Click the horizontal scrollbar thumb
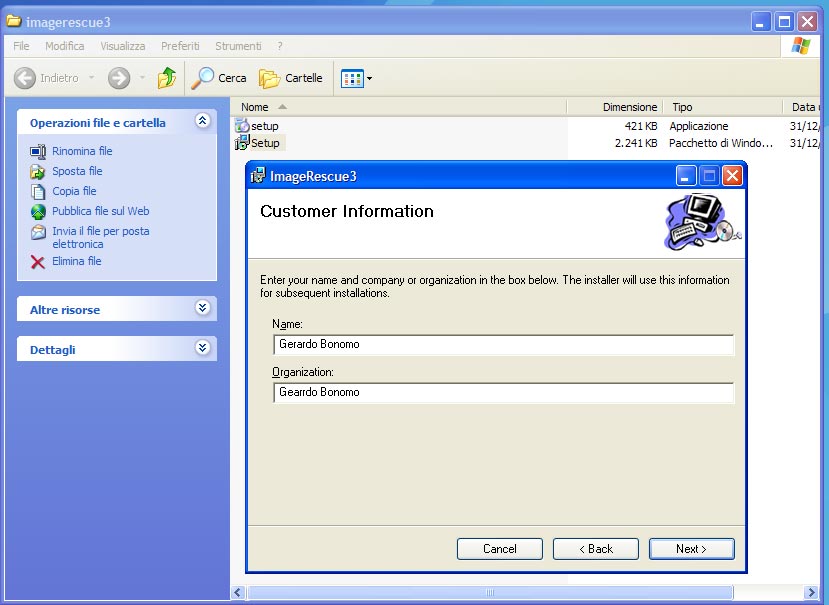Image resolution: width=829 pixels, height=605 pixels. coord(490,593)
